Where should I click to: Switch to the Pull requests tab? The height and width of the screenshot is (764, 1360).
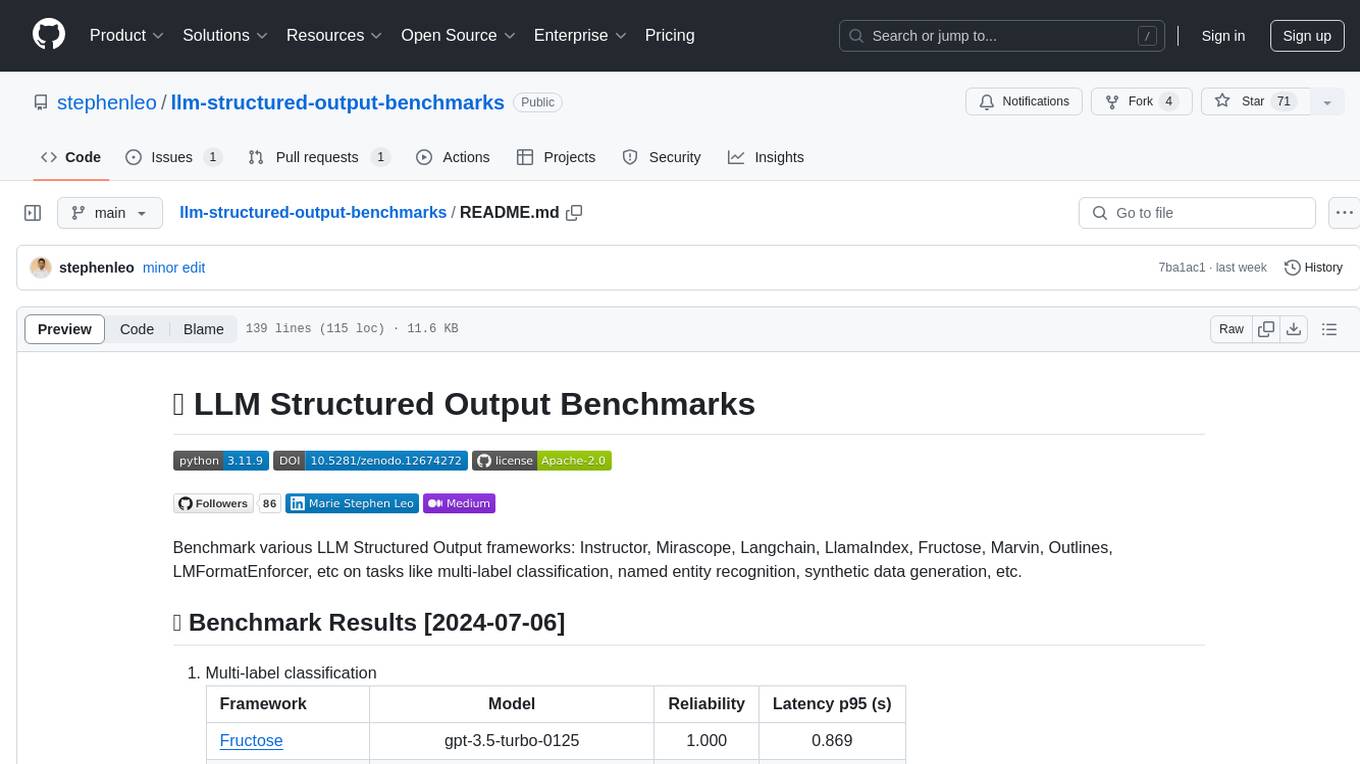point(318,157)
